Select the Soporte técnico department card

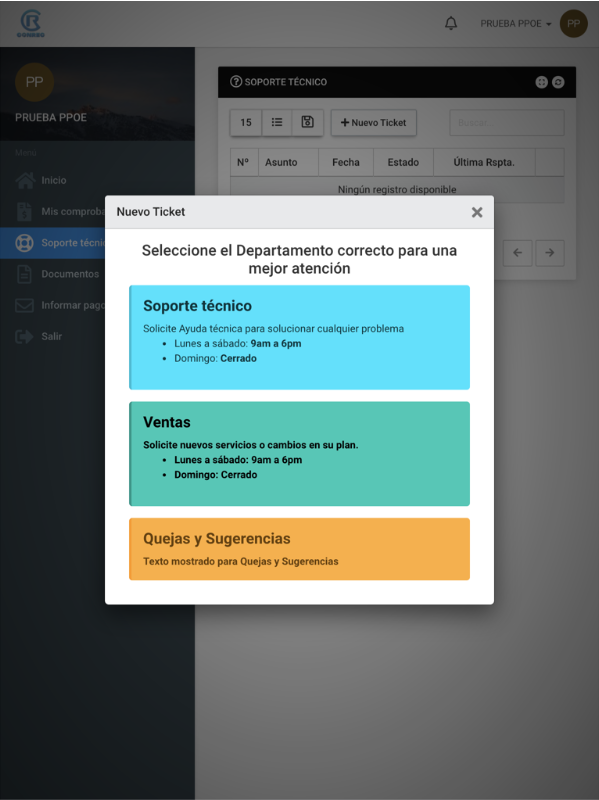(300, 337)
